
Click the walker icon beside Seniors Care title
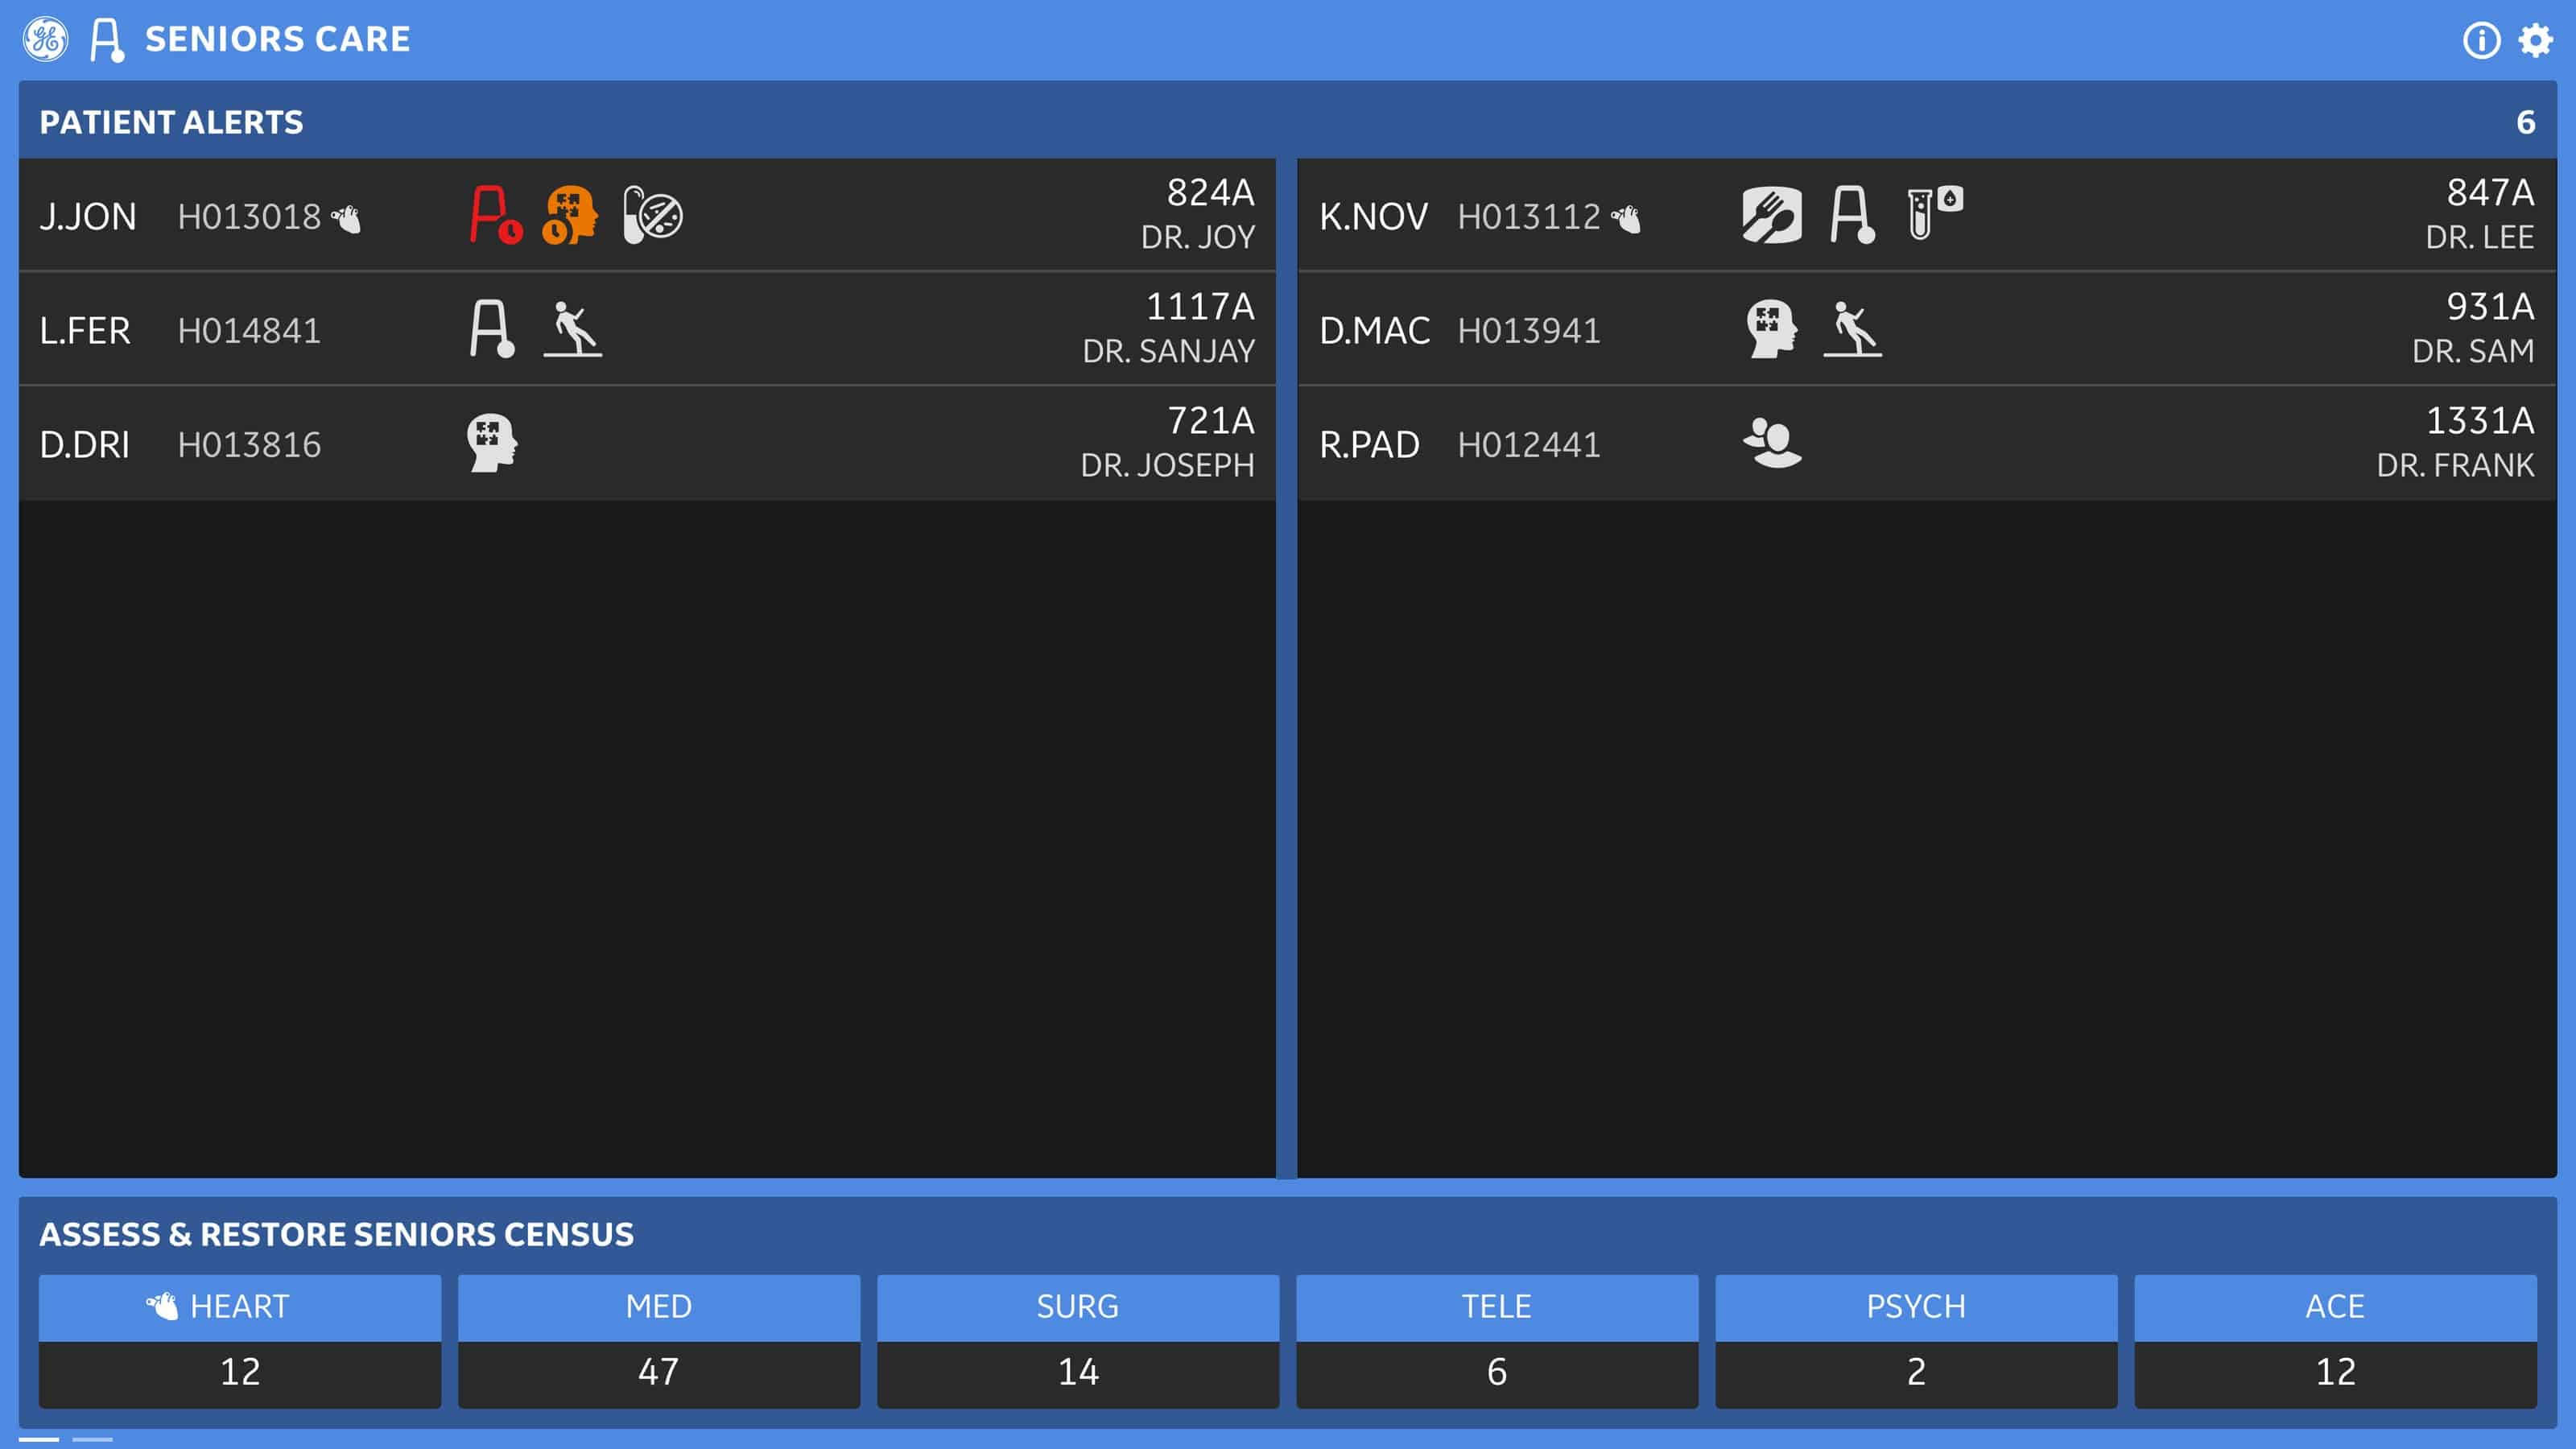pyautogui.click(x=107, y=40)
